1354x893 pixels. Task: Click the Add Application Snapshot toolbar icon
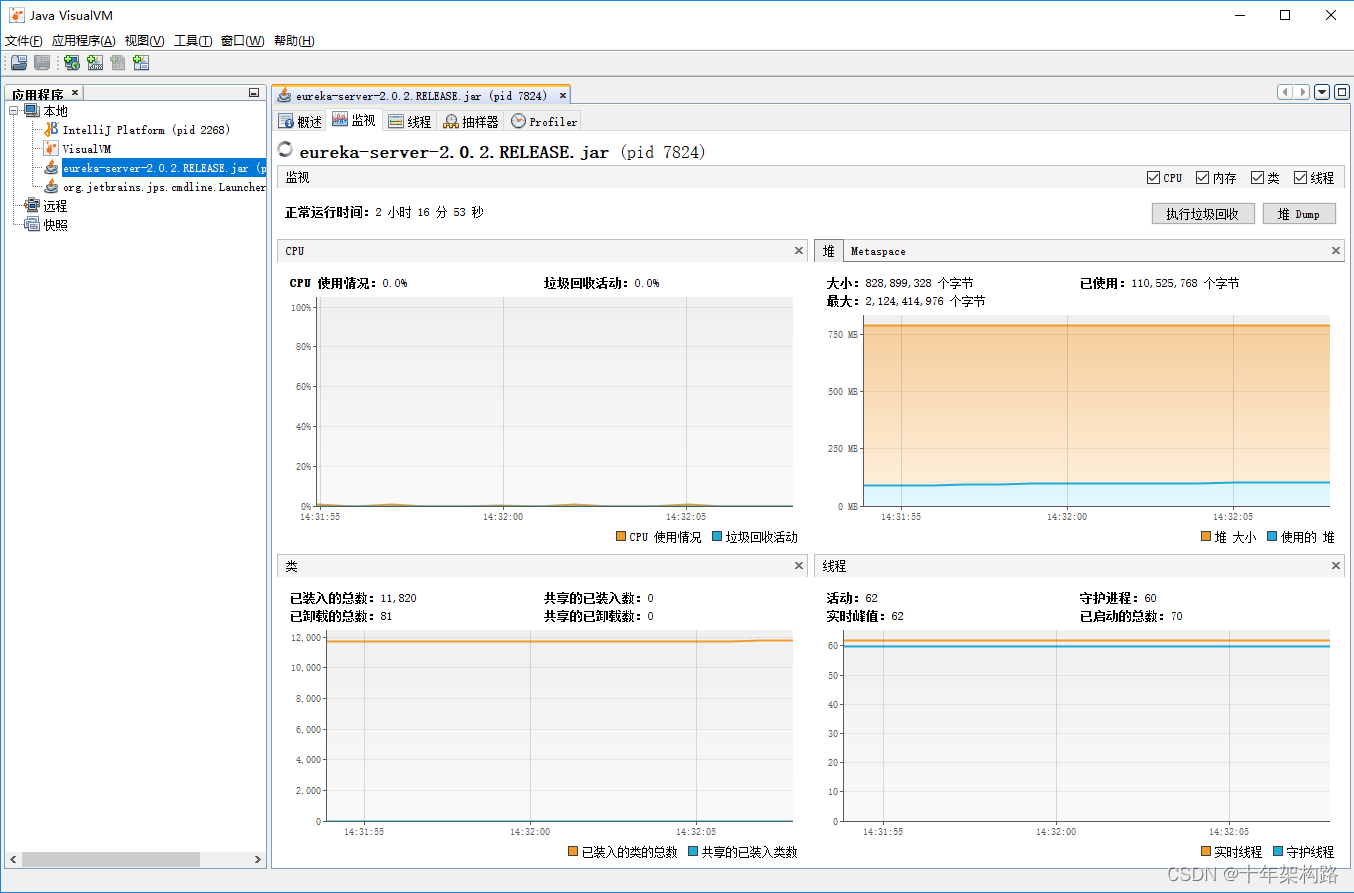141,63
